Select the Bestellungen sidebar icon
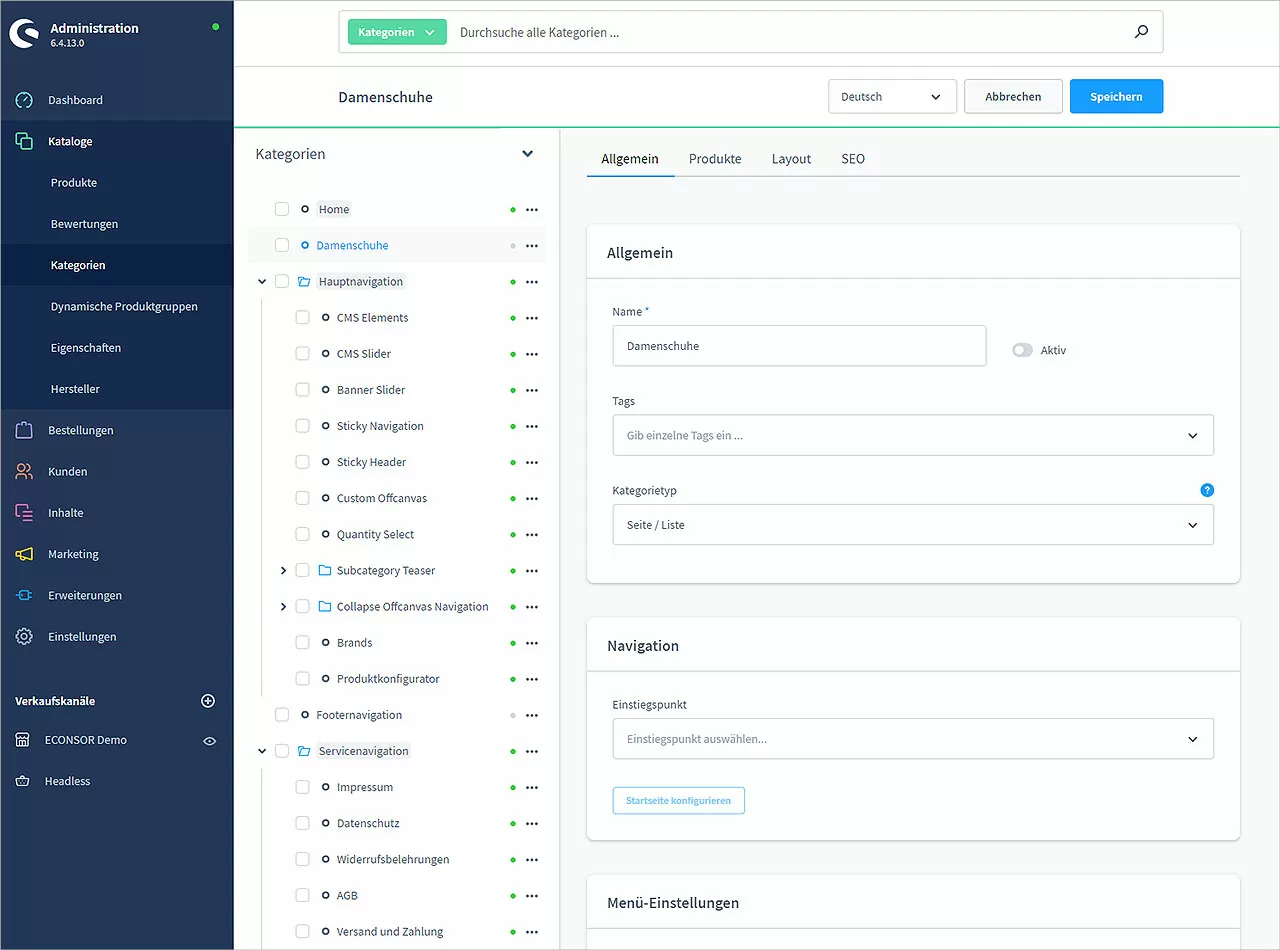 pyautogui.click(x=23, y=430)
